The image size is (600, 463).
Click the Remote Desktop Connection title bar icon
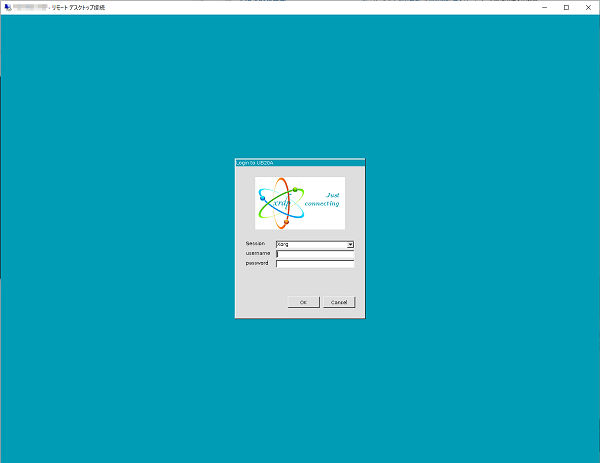[9, 7]
